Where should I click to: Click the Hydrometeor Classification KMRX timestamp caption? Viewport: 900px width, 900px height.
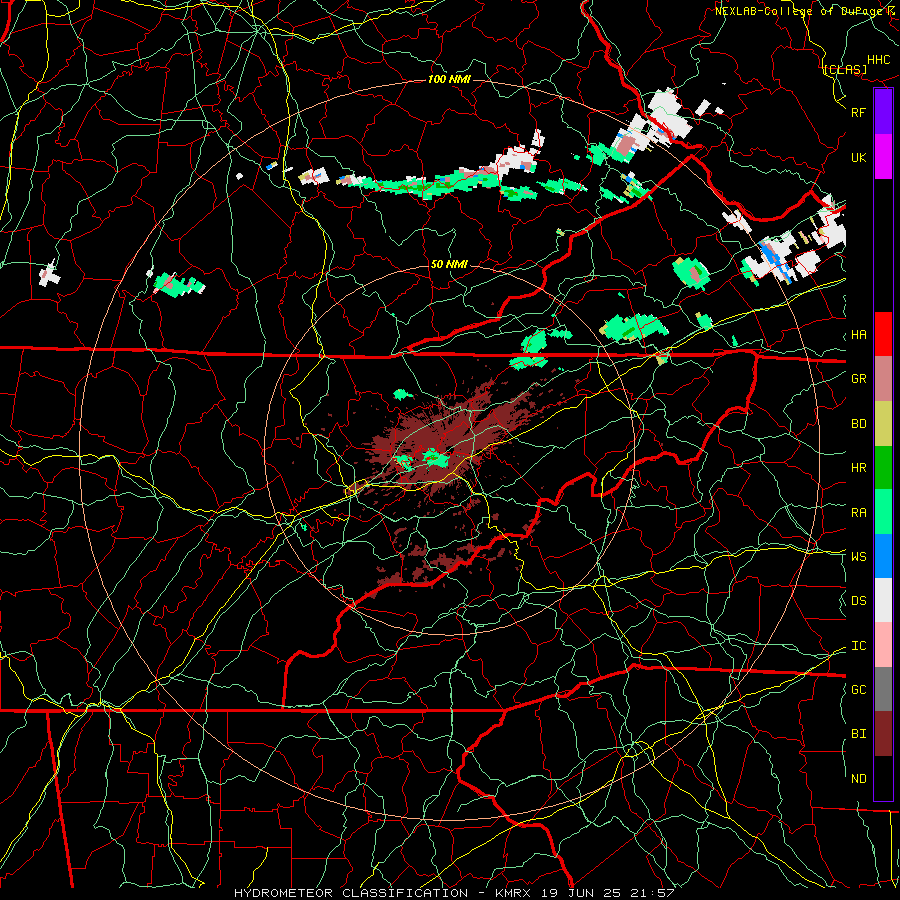(x=454, y=893)
